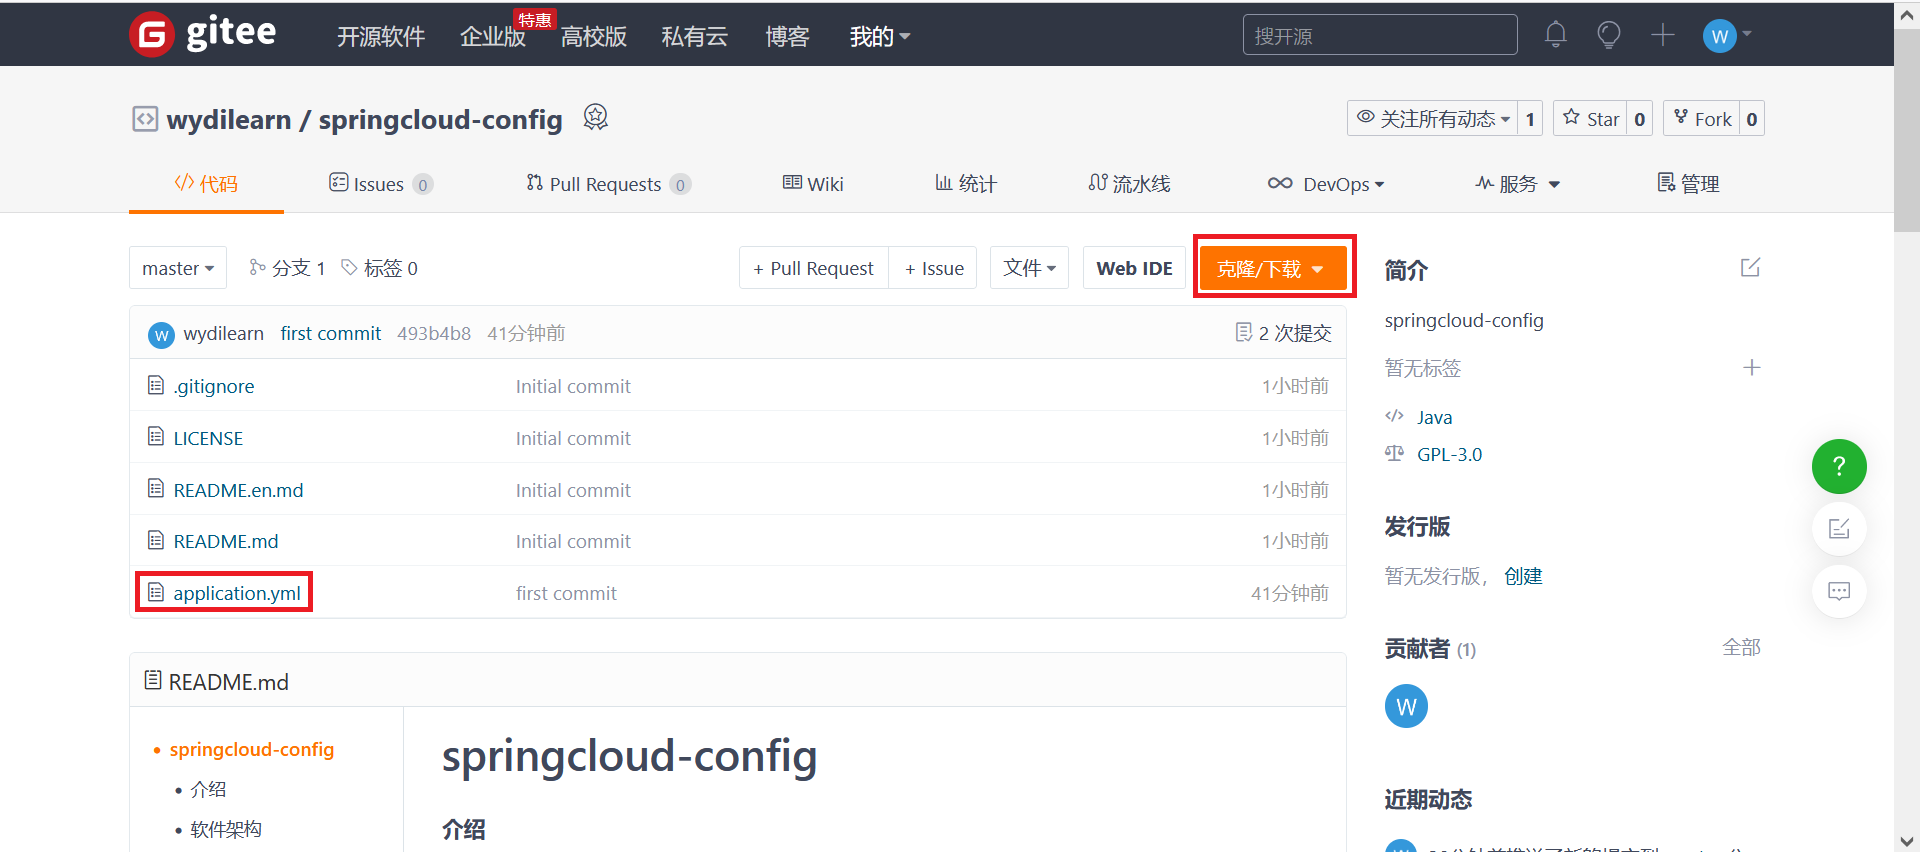Click 分支 1 branches link

(x=287, y=268)
